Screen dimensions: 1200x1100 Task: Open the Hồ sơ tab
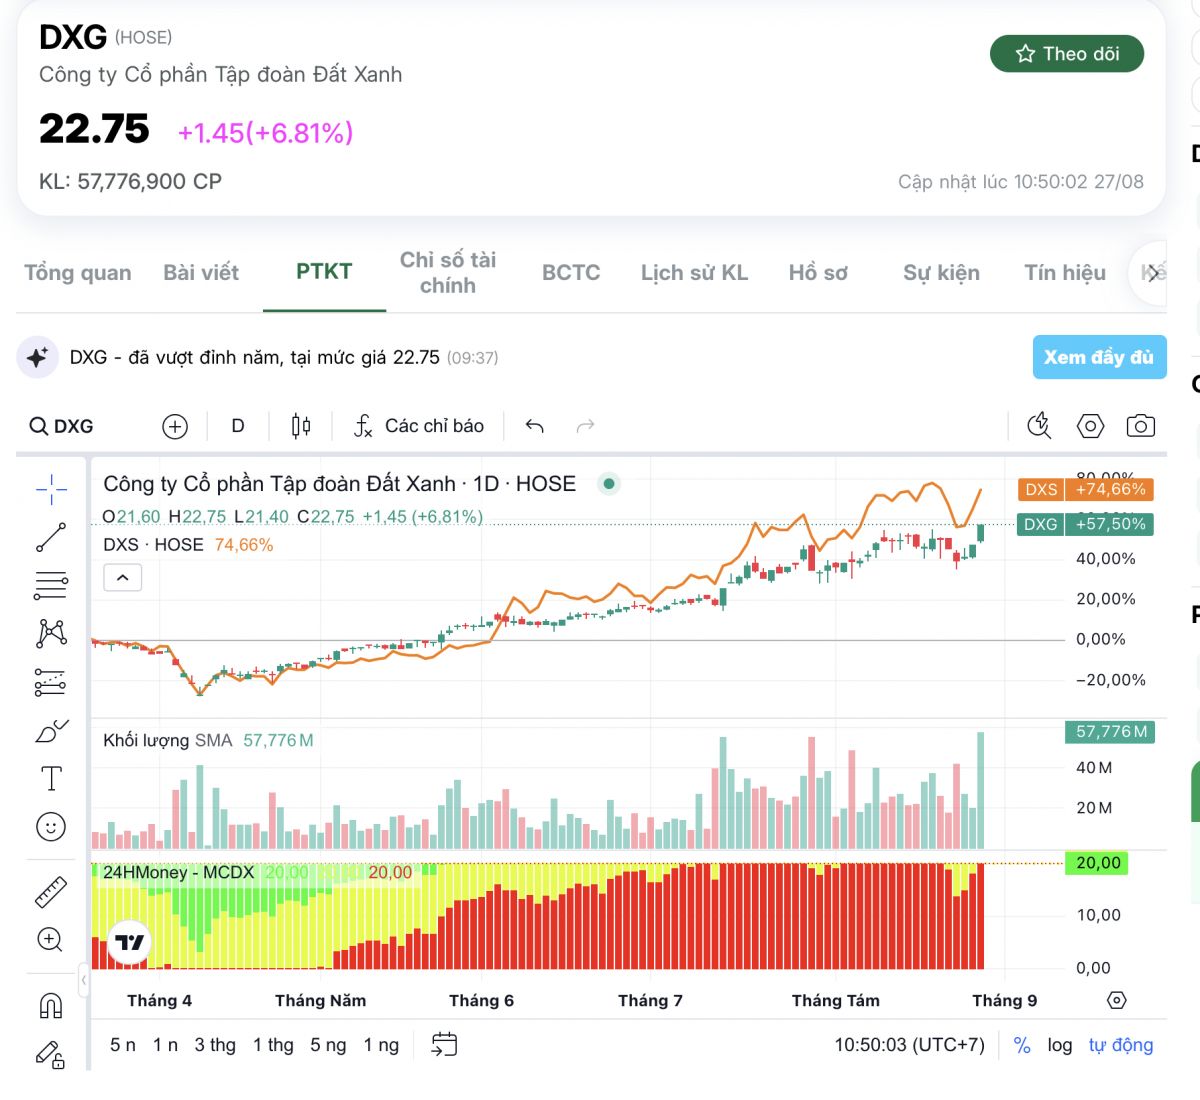tap(818, 273)
